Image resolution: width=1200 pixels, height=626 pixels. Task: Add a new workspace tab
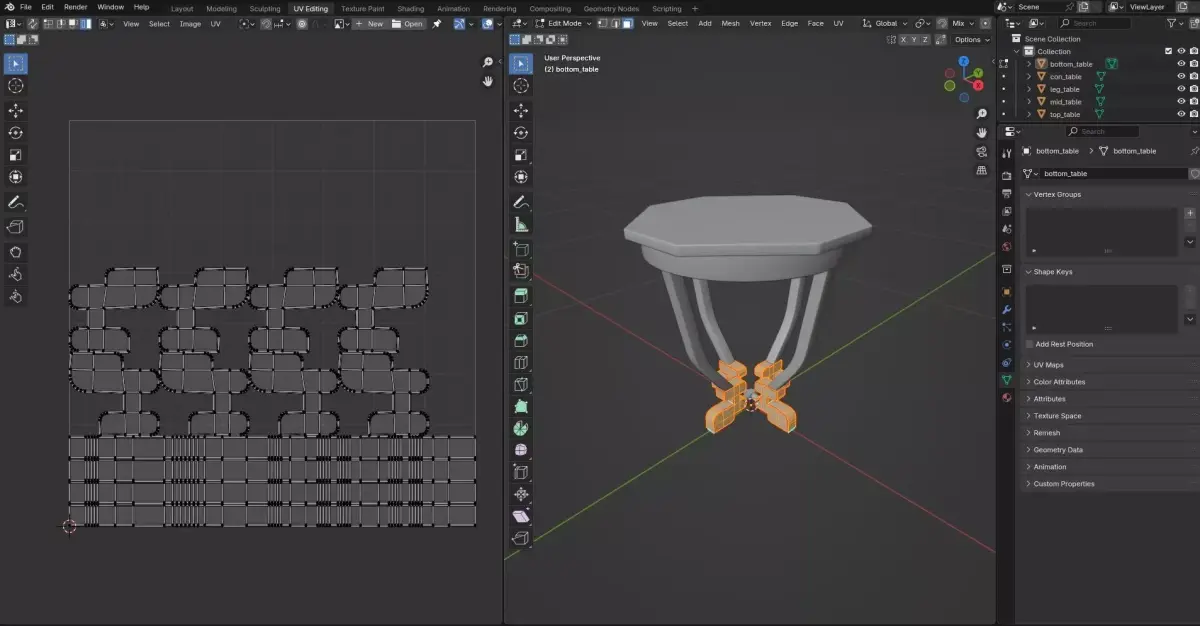pos(695,8)
